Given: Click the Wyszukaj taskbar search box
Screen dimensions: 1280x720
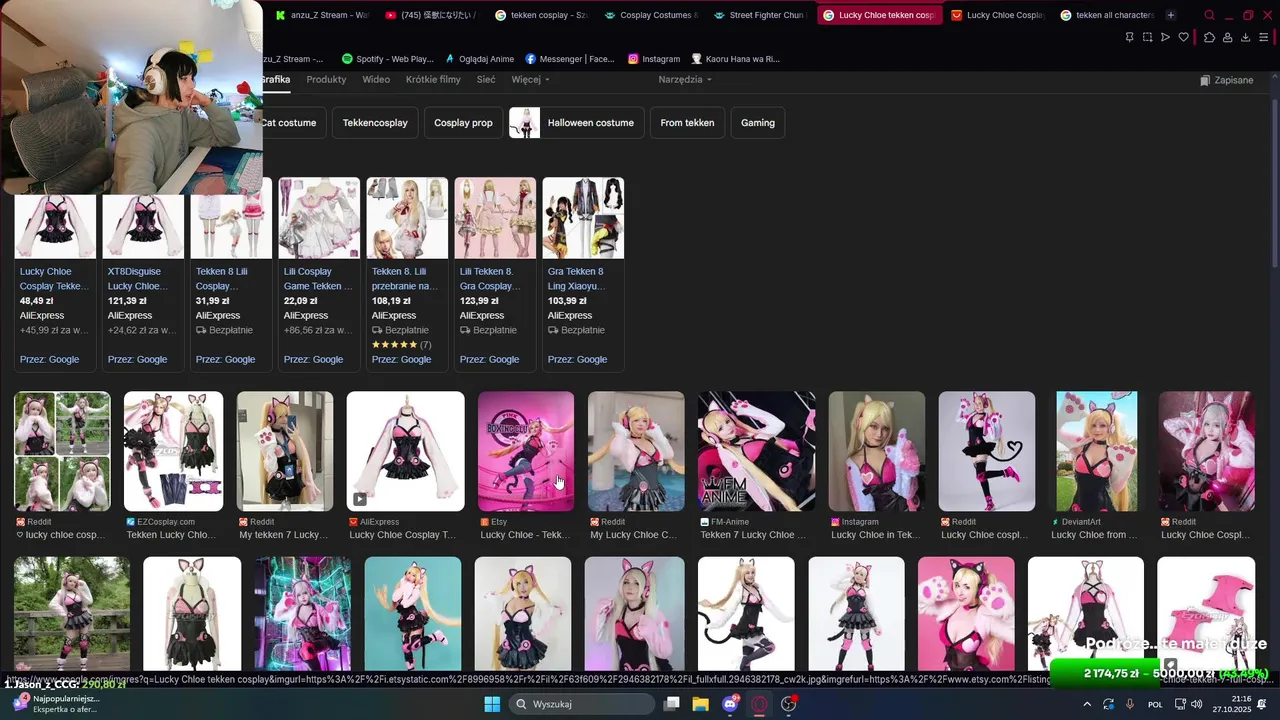Looking at the screenshot, I should (584, 704).
